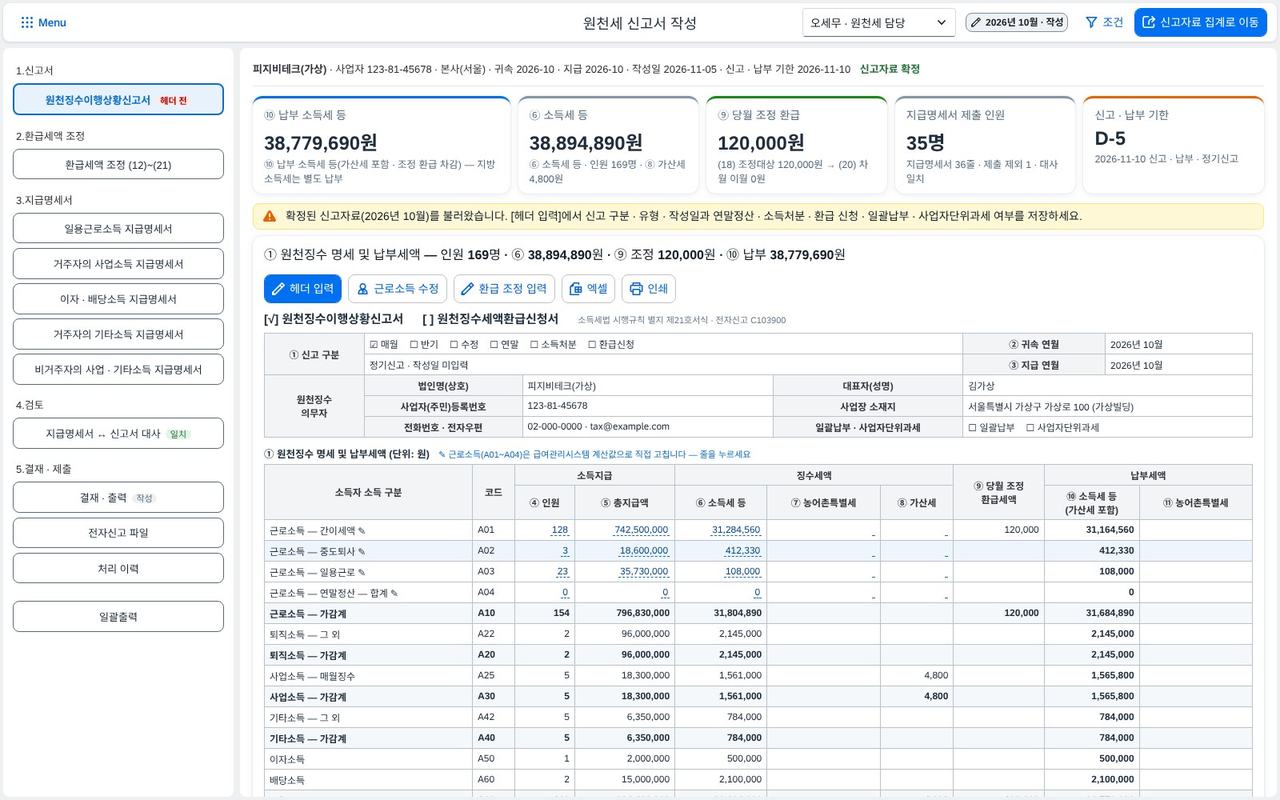Click the 인쇄 printer icon
This screenshot has height=800, width=1280.
coord(635,289)
